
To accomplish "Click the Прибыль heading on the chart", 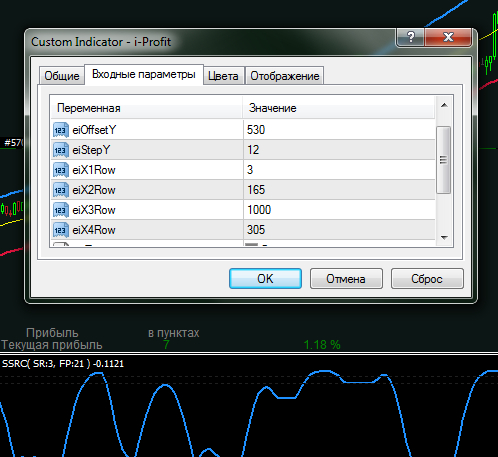I will click(52, 333).
